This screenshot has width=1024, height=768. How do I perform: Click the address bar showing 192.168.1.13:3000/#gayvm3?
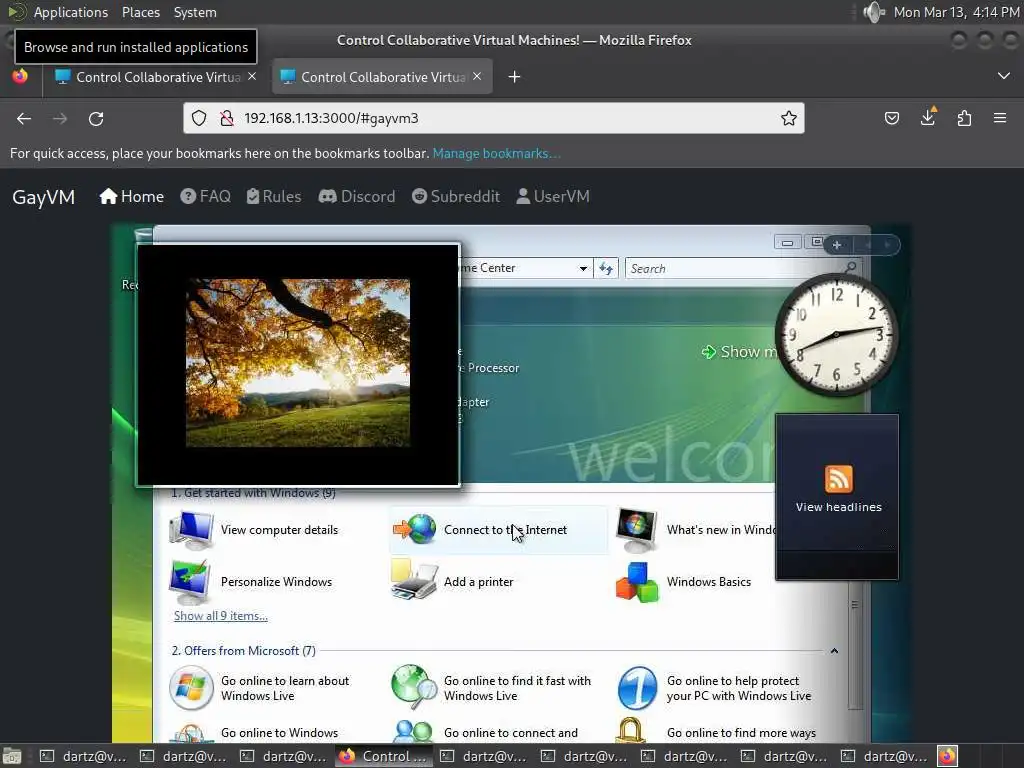pyautogui.click(x=494, y=118)
